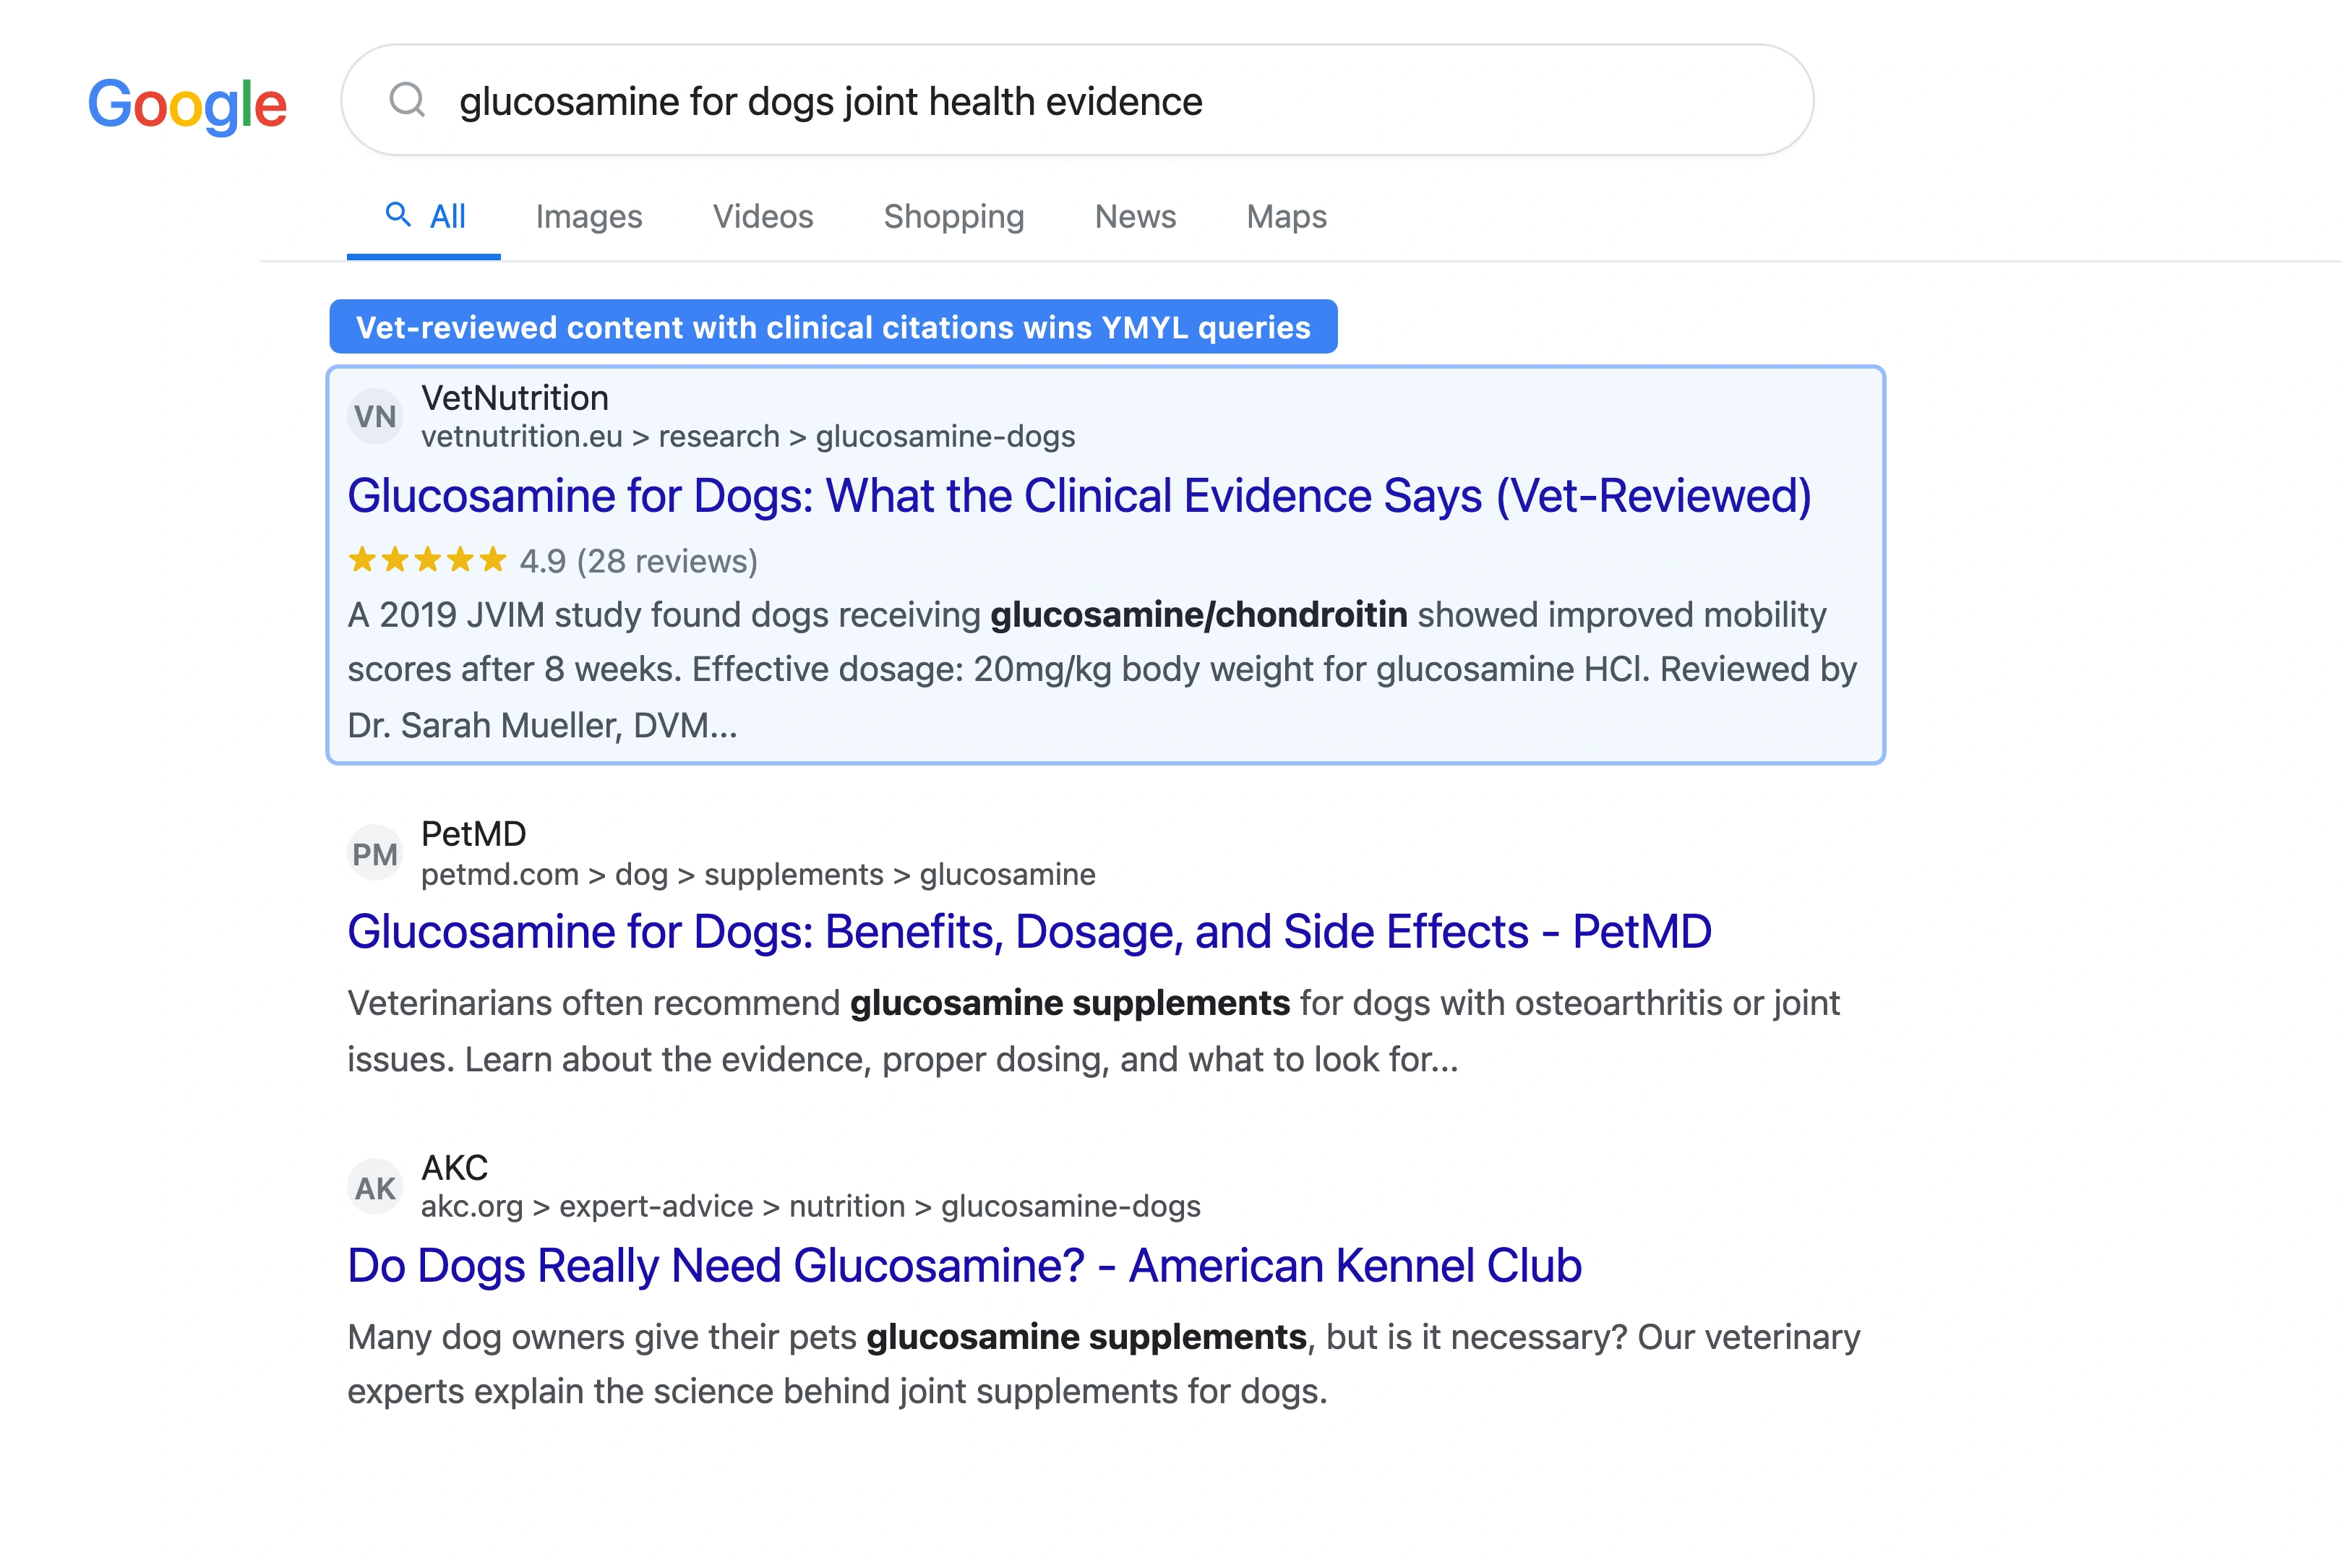This screenshot has width=2342, height=1568.
Task: Click the PetMD PM site icon
Action: [375, 852]
